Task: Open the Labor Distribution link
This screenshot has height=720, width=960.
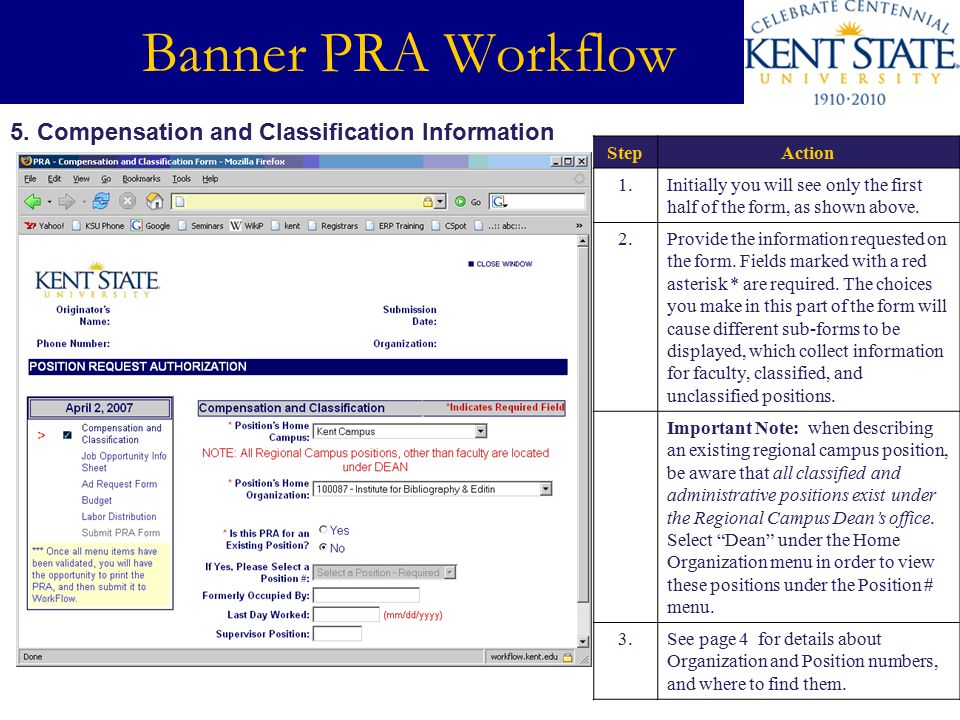Action: pyautogui.click(x=119, y=516)
